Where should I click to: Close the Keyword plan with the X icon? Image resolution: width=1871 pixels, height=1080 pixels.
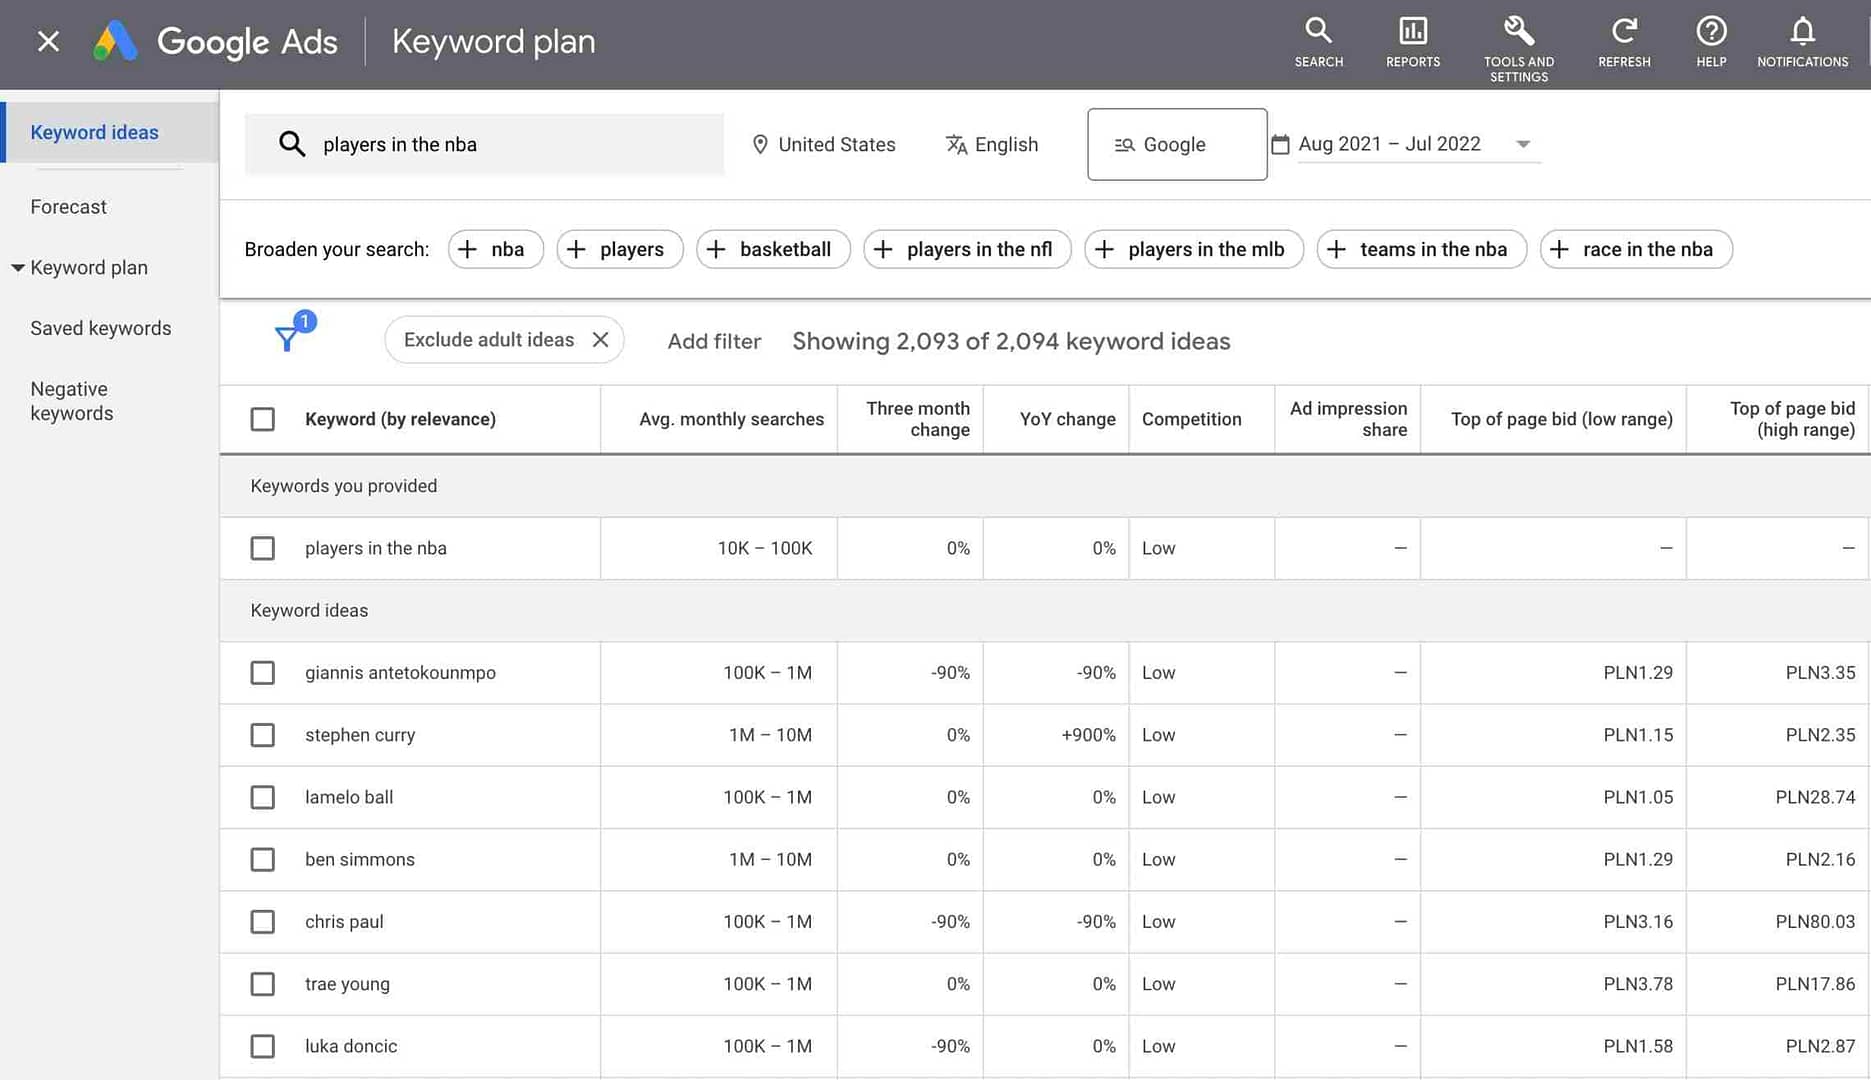(x=48, y=41)
